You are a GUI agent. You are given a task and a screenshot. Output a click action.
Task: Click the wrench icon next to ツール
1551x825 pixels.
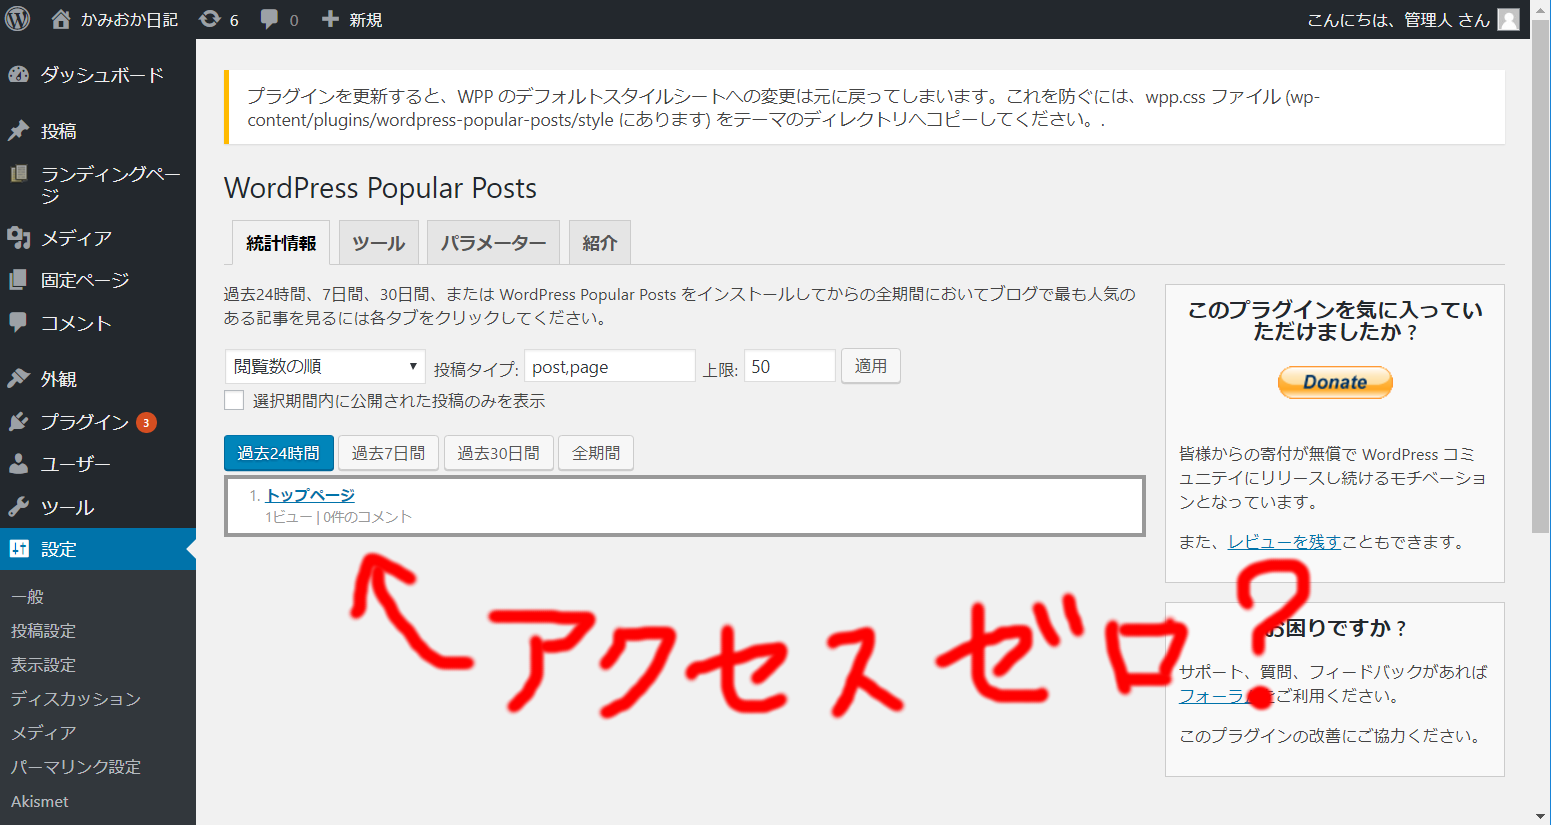click(x=18, y=507)
